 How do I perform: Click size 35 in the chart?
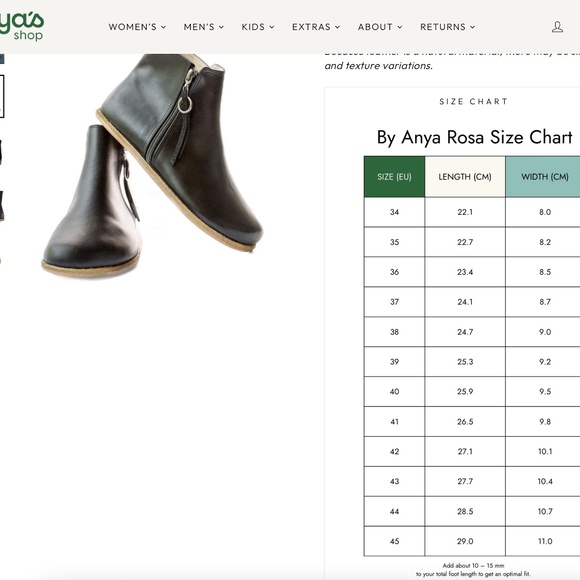click(x=394, y=242)
